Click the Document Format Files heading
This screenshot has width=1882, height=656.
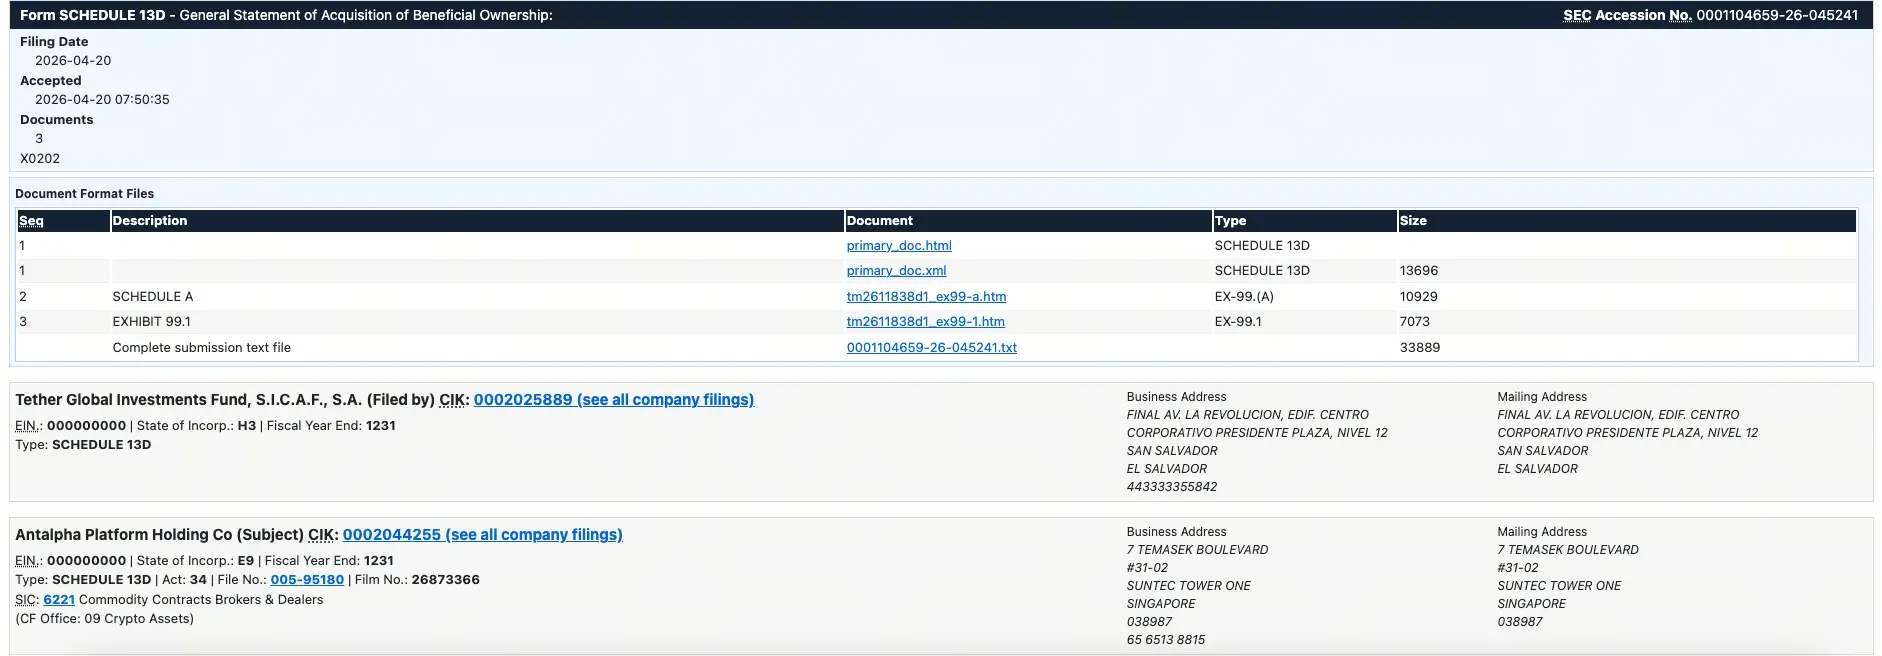click(85, 194)
